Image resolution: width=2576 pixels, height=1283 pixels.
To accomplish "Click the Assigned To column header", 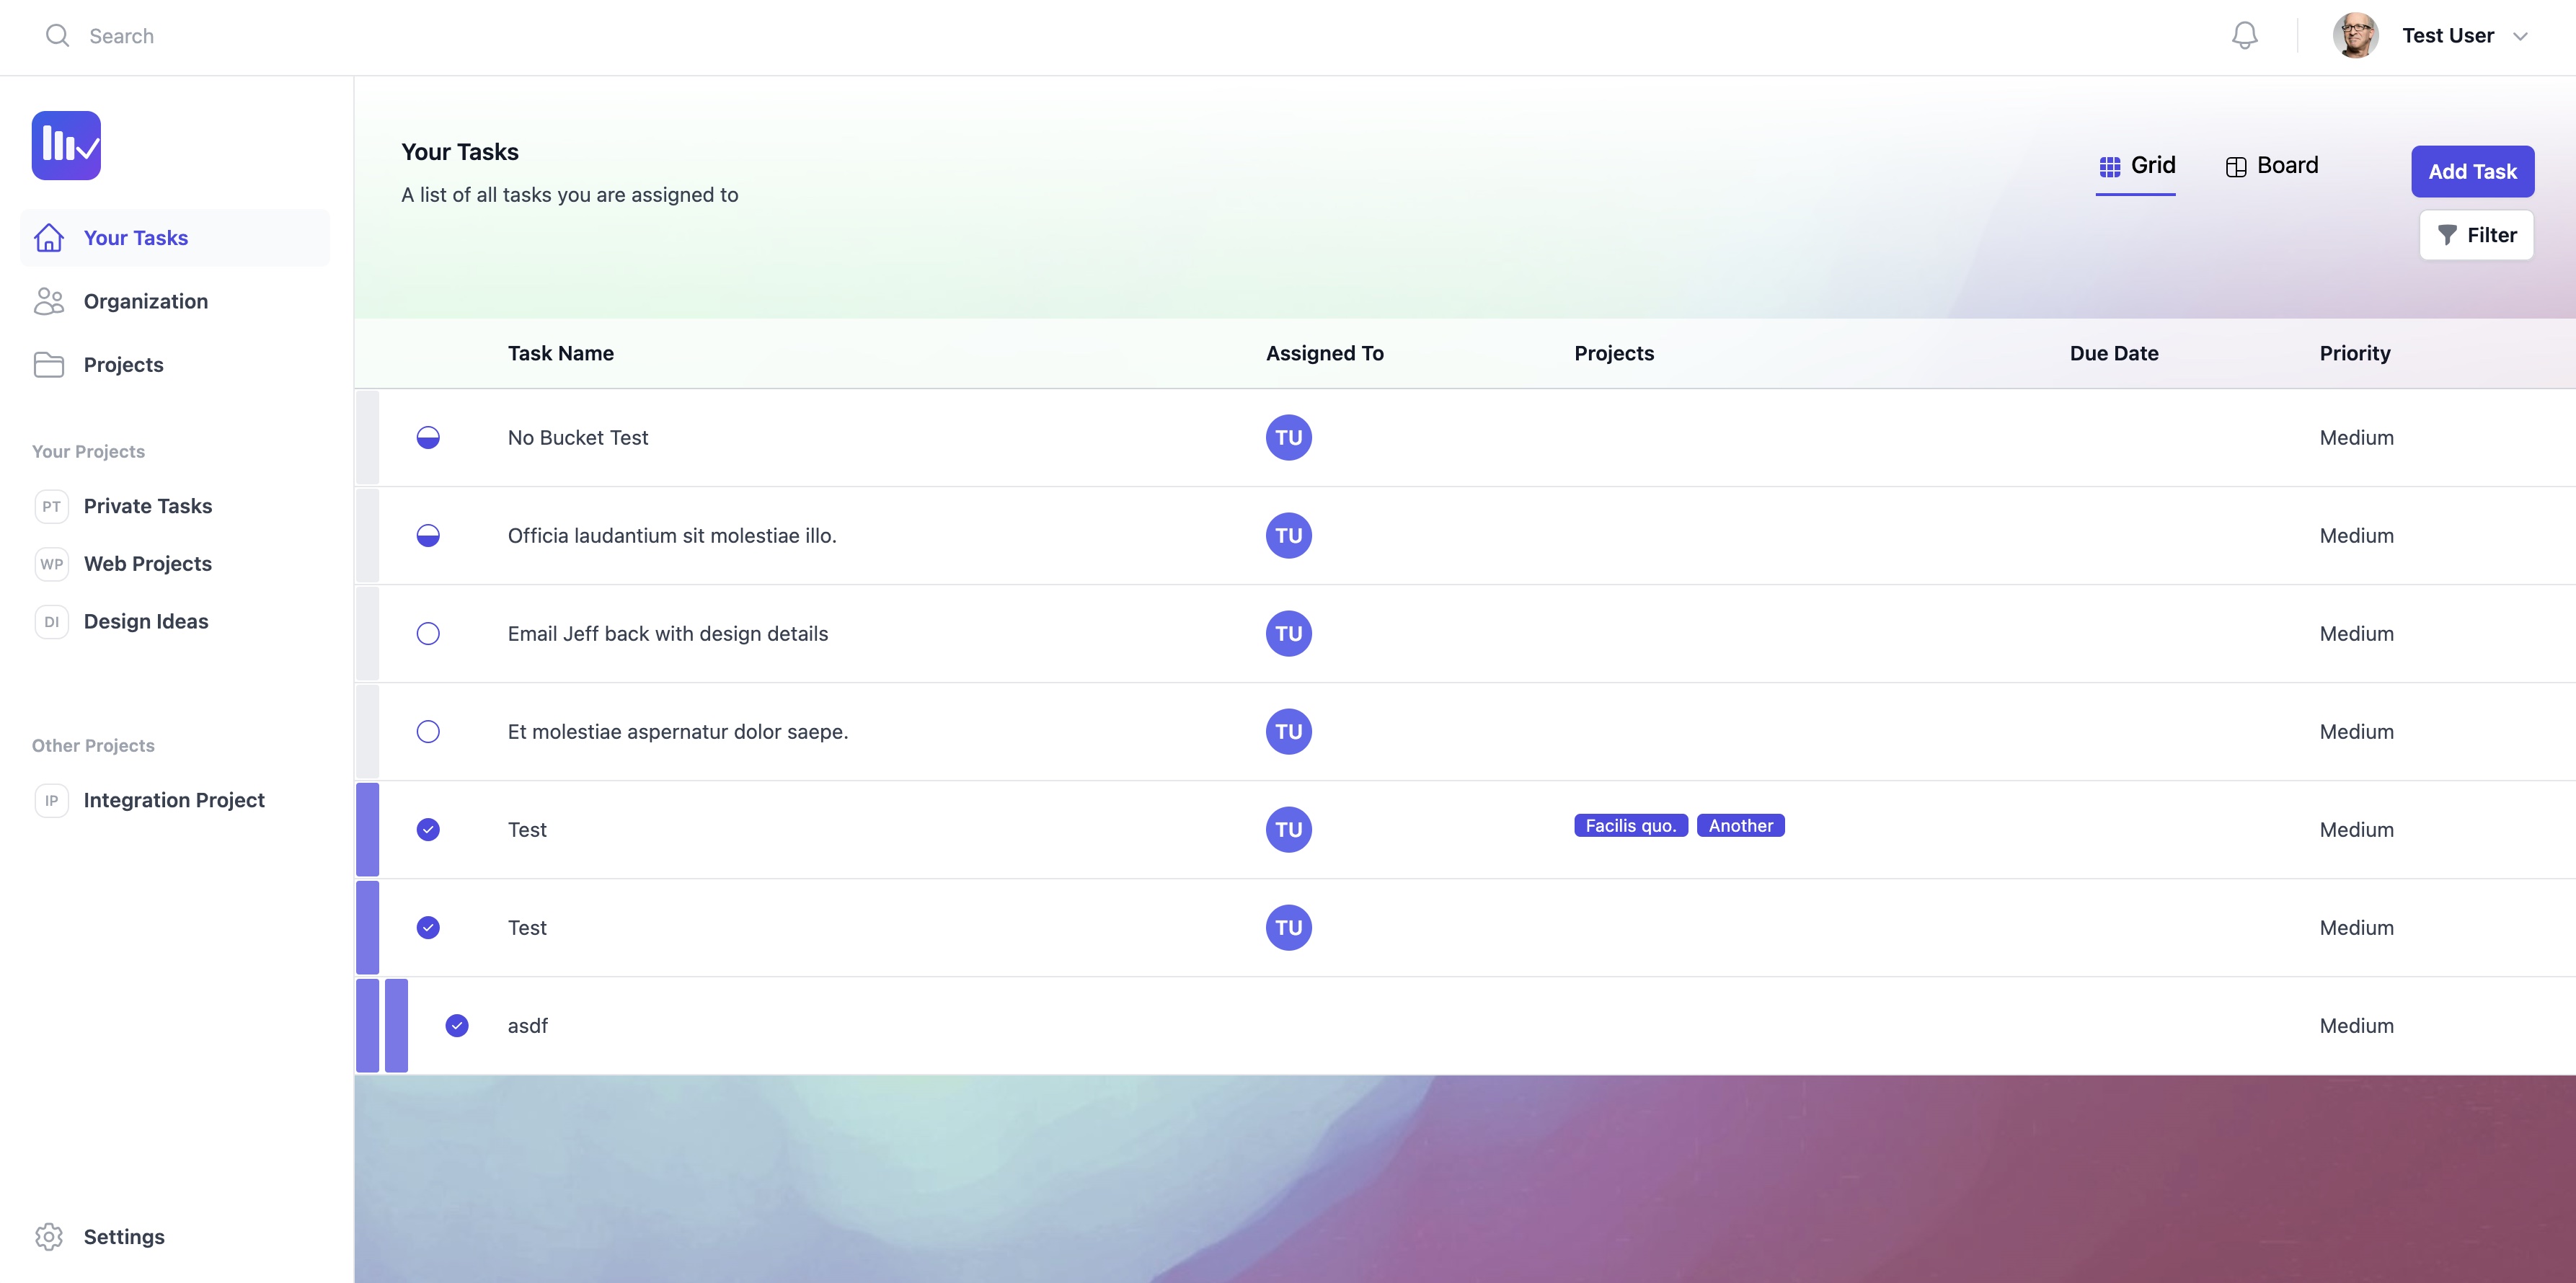I will pos(1324,354).
